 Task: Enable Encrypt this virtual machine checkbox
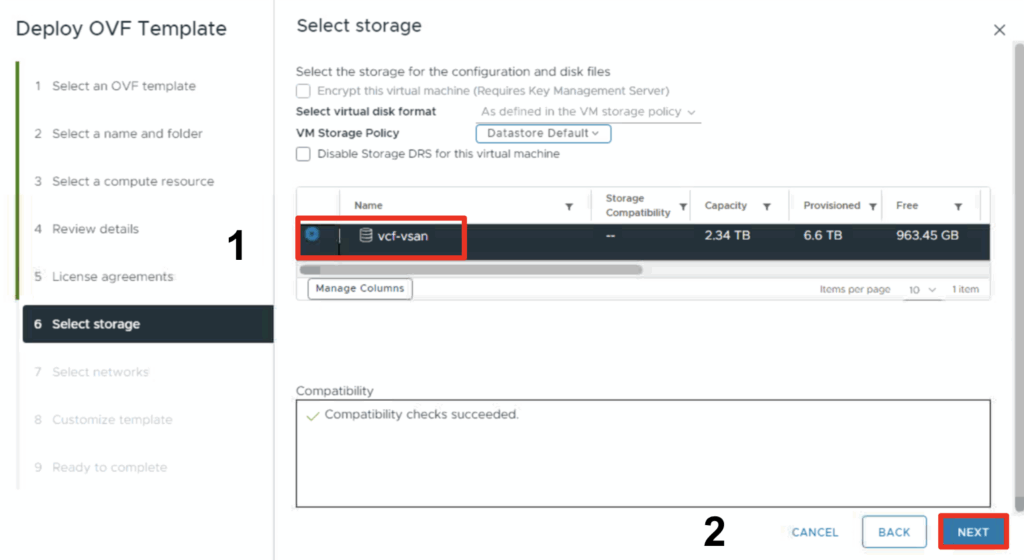tap(303, 91)
